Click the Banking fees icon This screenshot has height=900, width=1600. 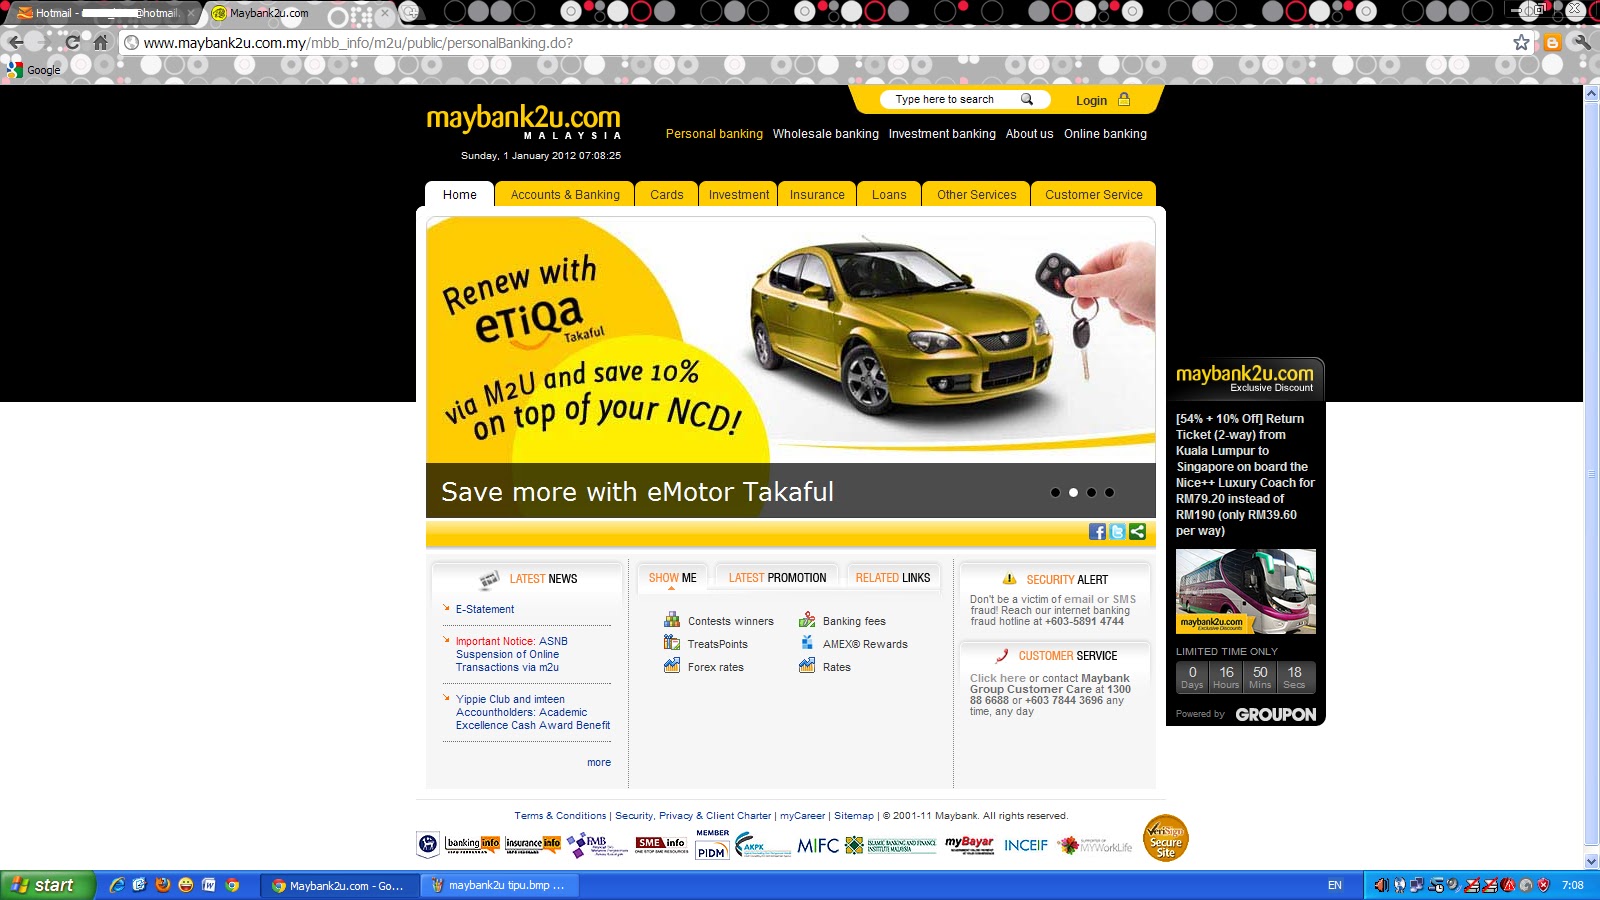[x=807, y=620]
